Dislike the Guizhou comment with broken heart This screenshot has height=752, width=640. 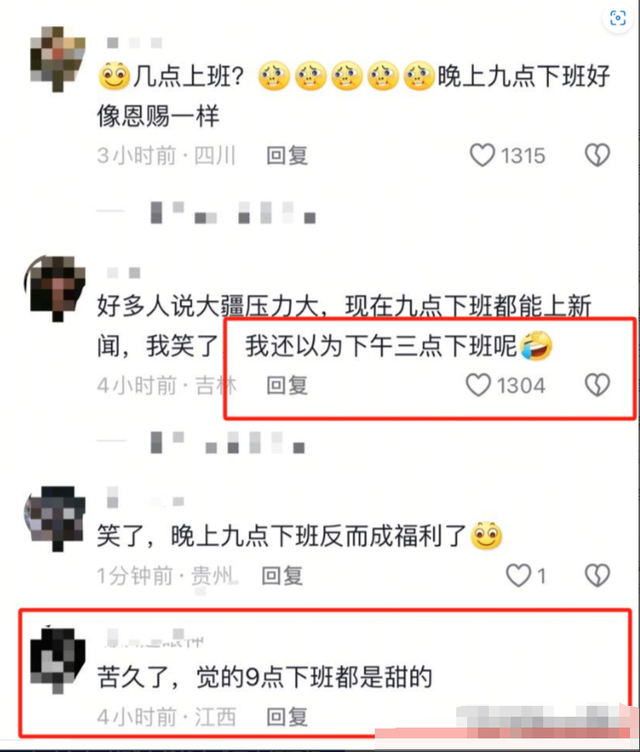597,575
